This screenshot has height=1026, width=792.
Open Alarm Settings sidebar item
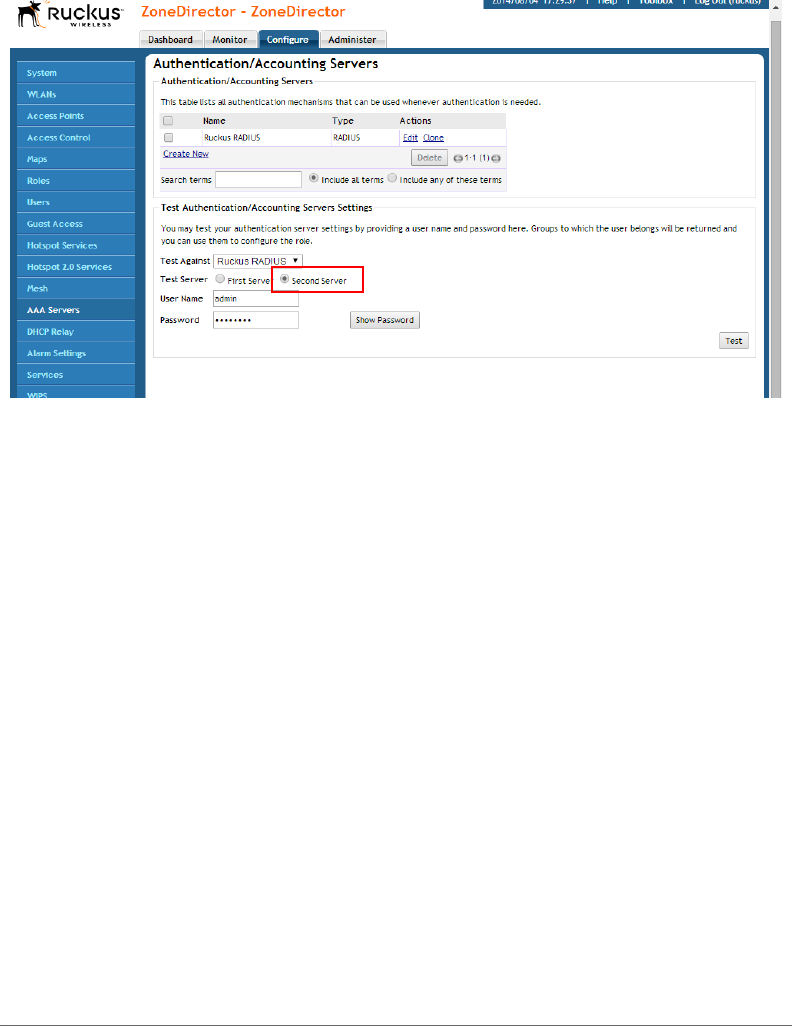point(76,353)
